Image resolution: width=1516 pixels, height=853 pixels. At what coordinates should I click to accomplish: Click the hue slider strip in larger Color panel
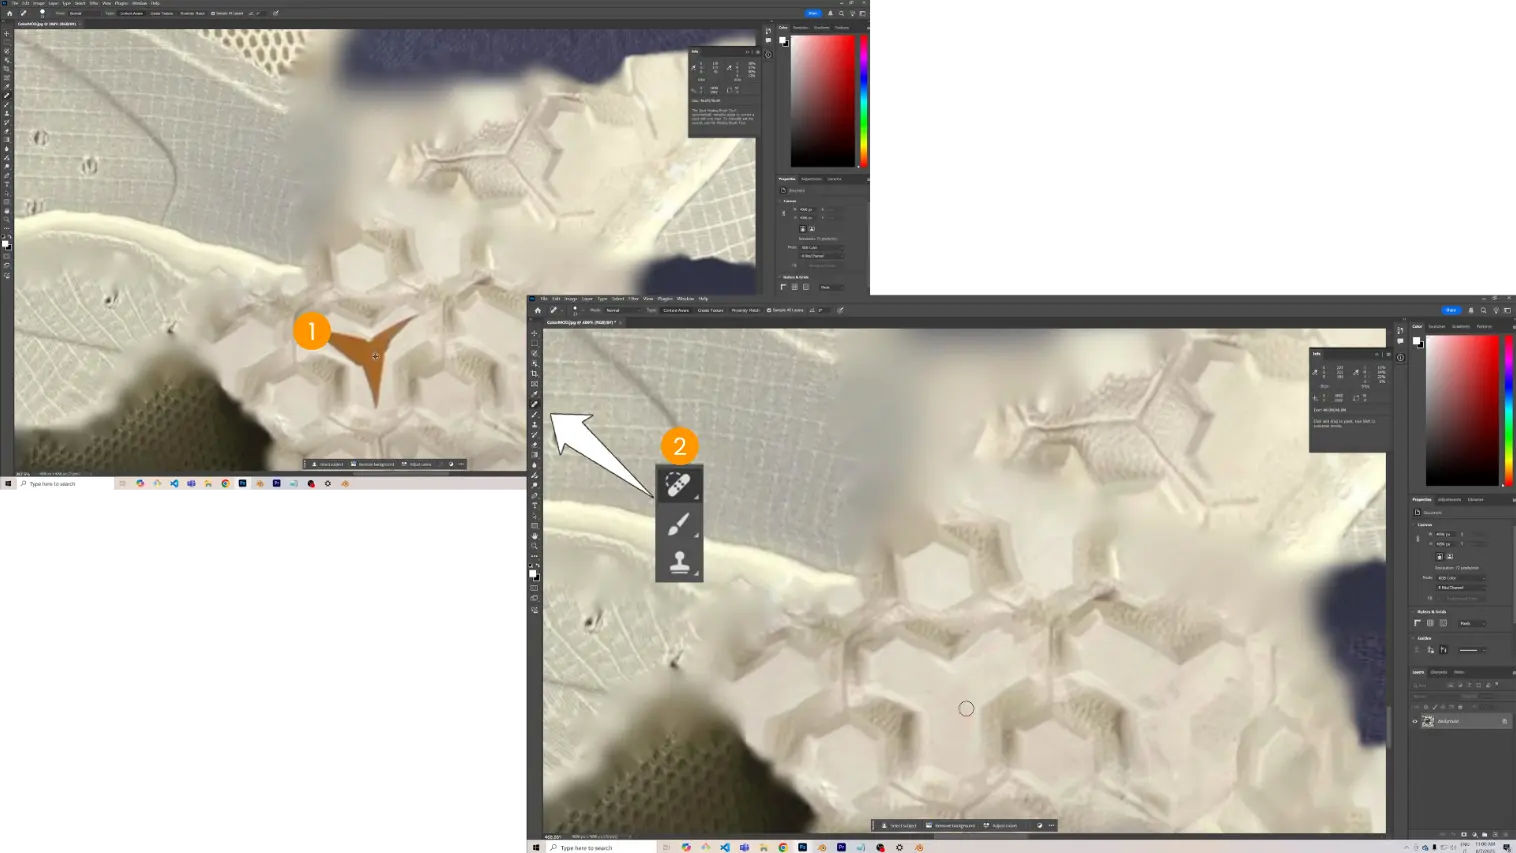tap(1508, 410)
